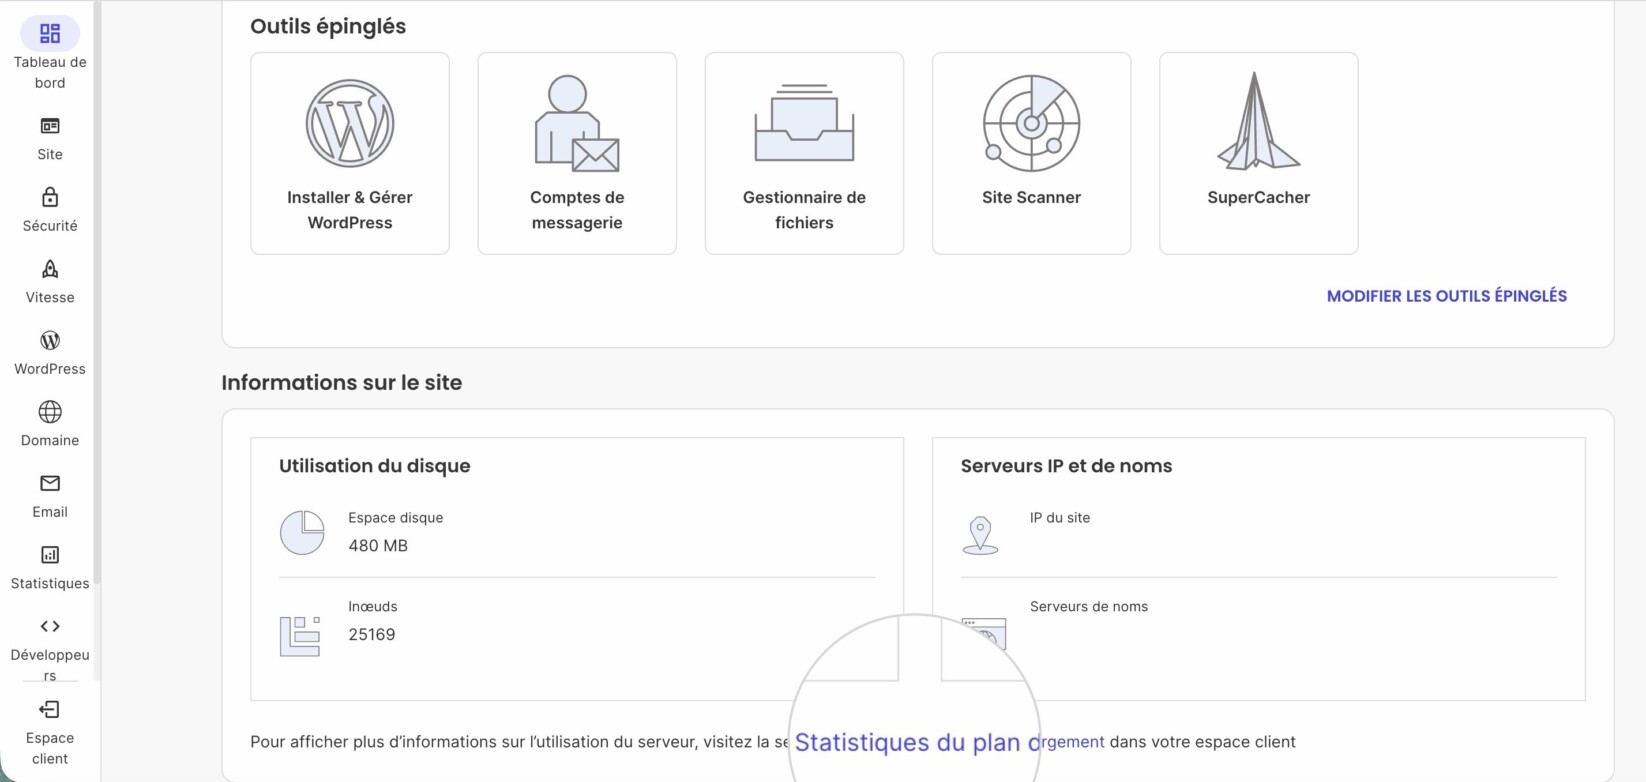
Task: Click the Informations sur le site heading
Action: point(342,383)
